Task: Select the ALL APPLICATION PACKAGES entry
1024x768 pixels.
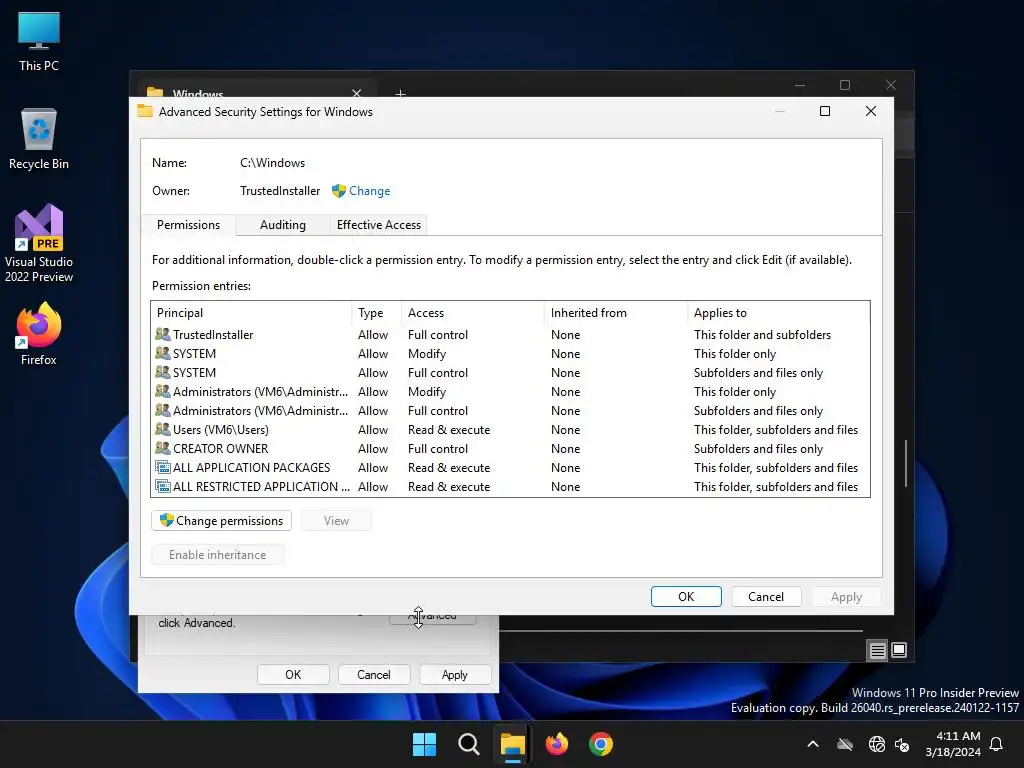Action: coord(510,468)
